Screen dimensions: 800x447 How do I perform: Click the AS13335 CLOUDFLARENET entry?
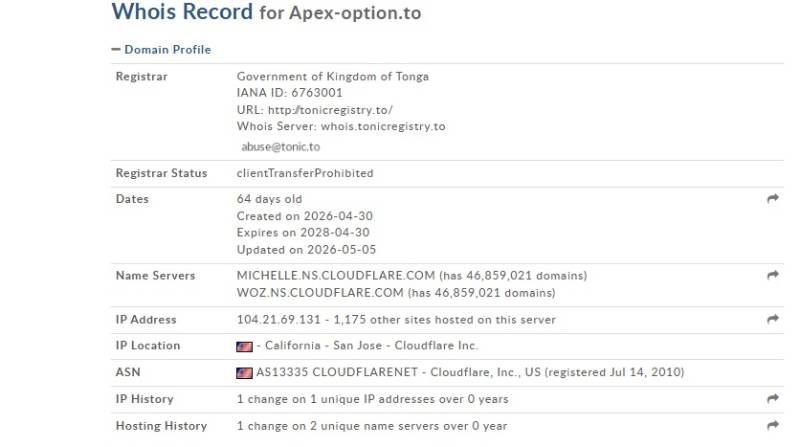pos(337,372)
